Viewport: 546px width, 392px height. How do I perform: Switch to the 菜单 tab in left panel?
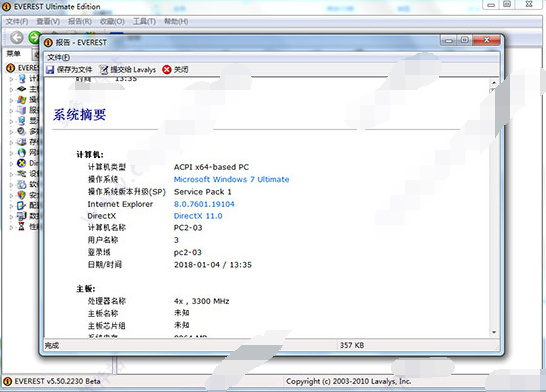pyautogui.click(x=14, y=54)
